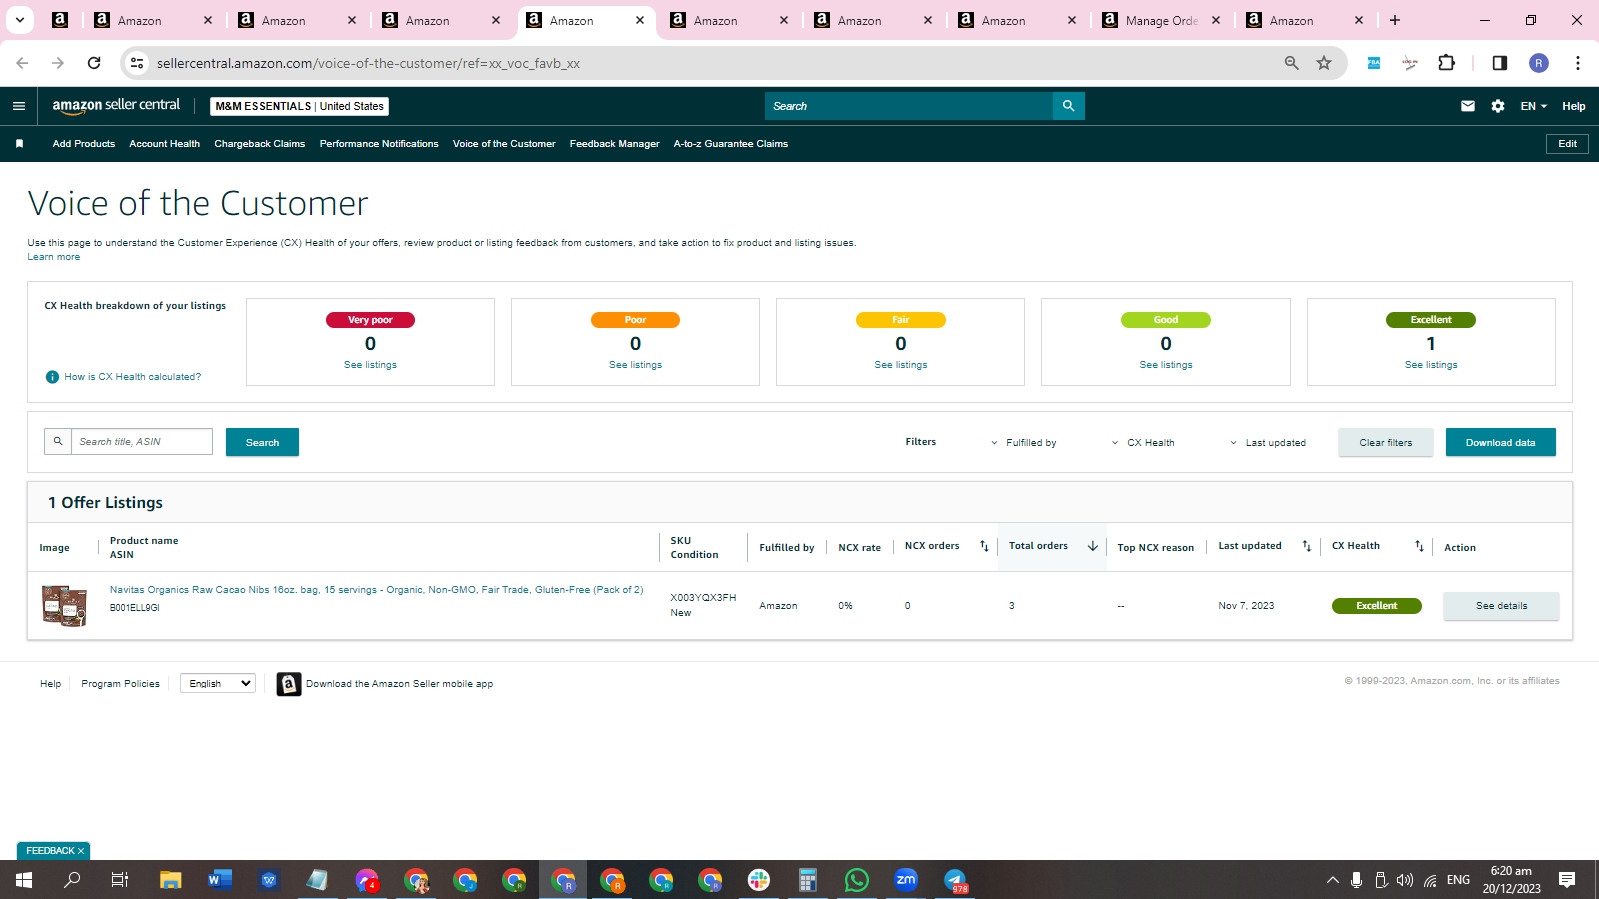Click See listings under Fair
The image size is (1599, 899).
click(x=901, y=365)
